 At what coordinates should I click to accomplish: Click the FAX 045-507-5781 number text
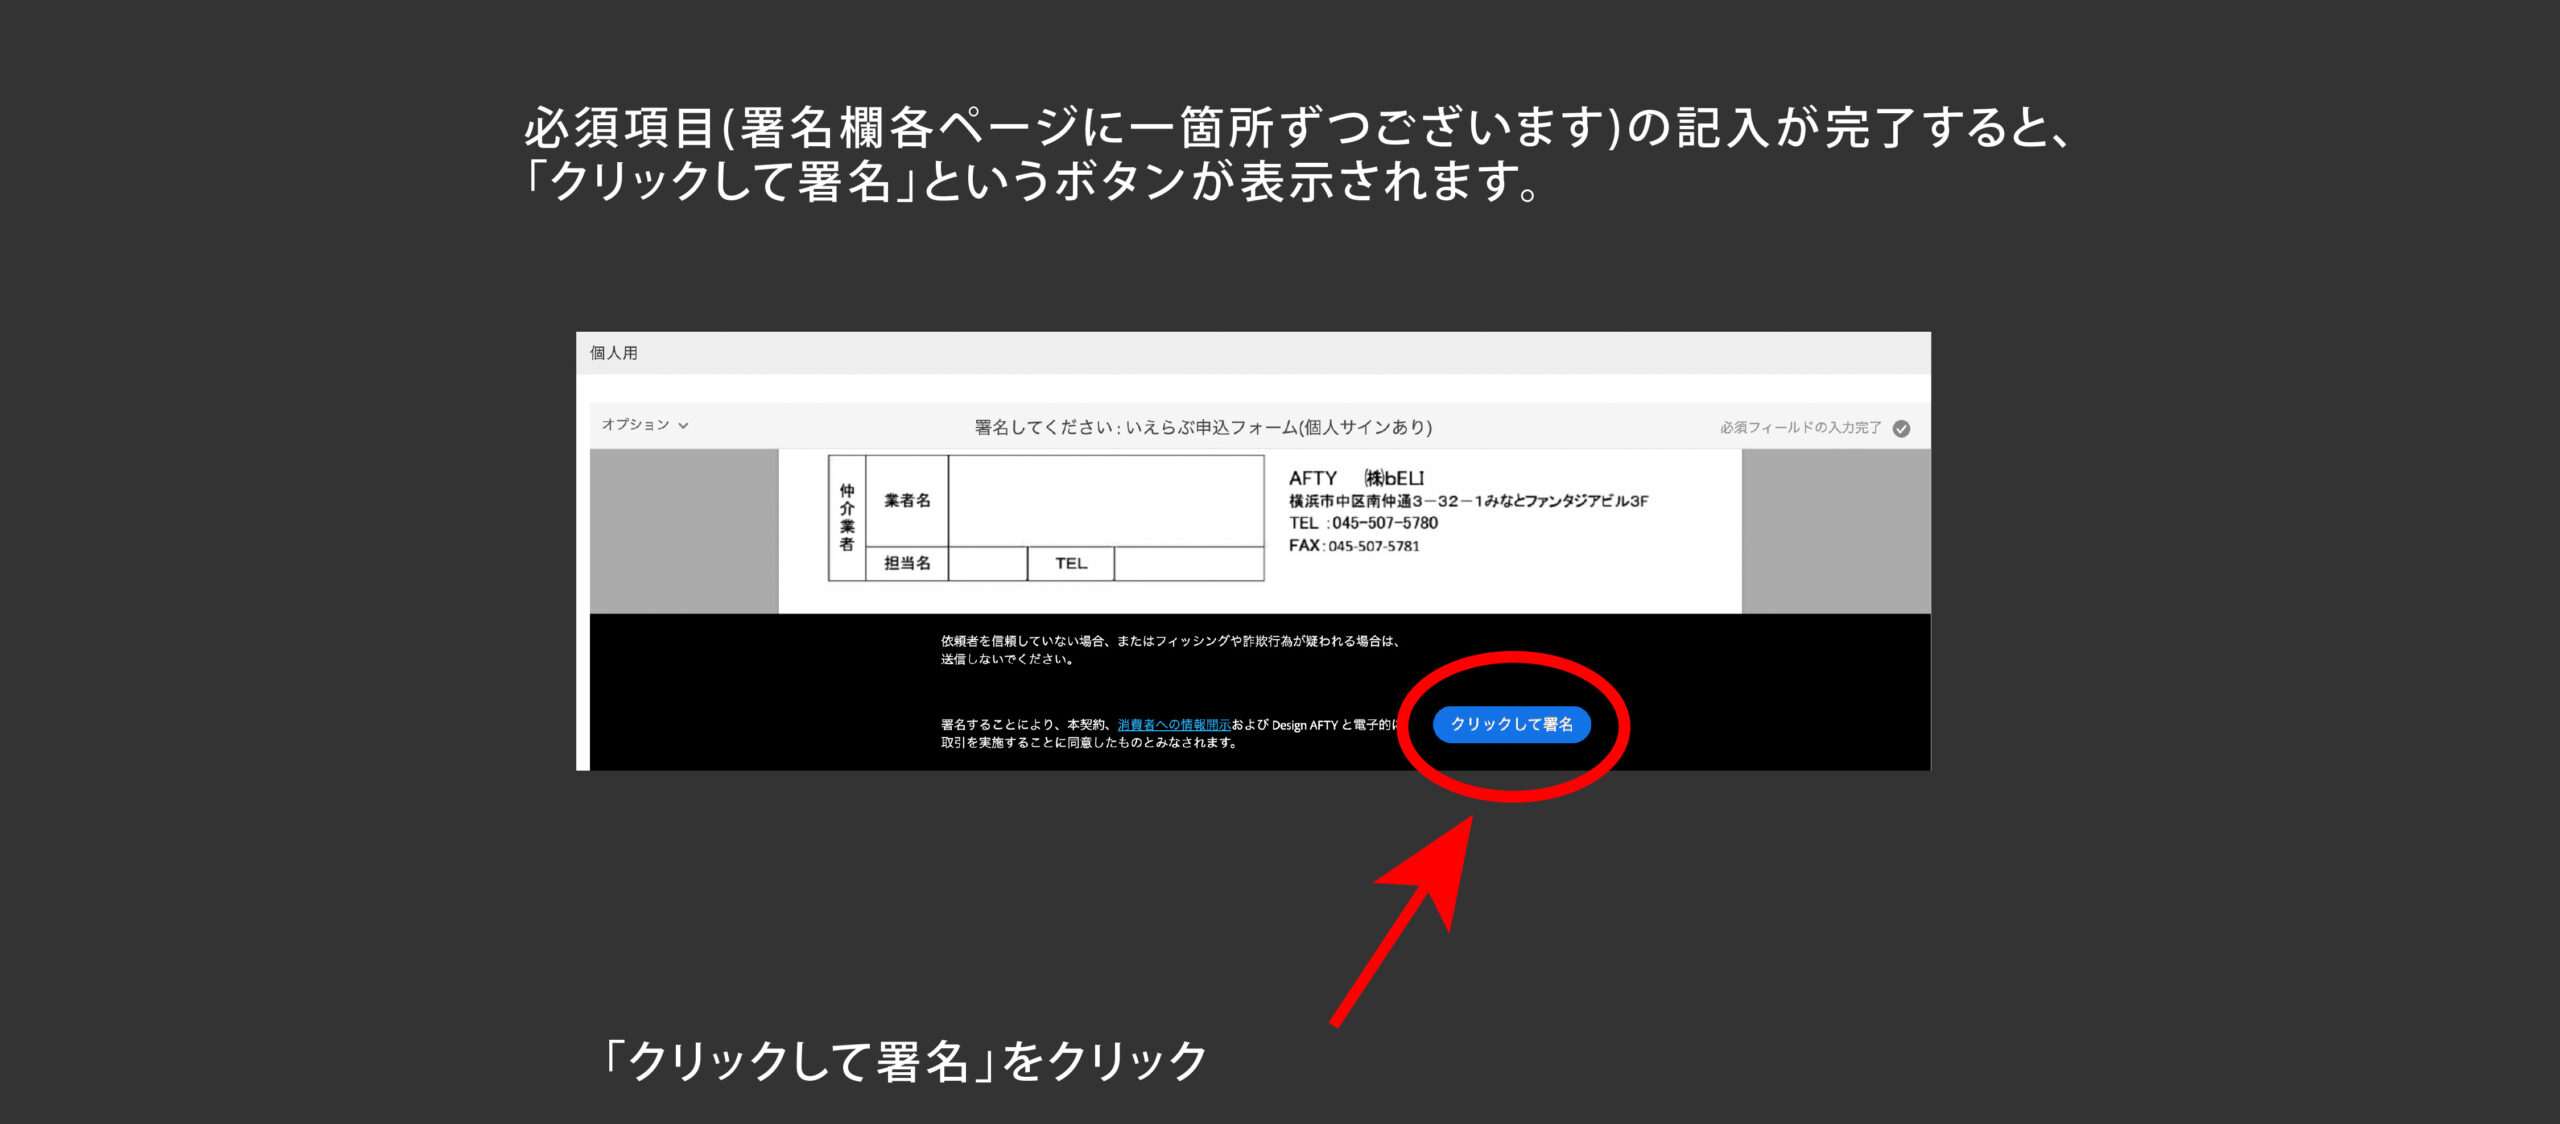pos(1354,546)
